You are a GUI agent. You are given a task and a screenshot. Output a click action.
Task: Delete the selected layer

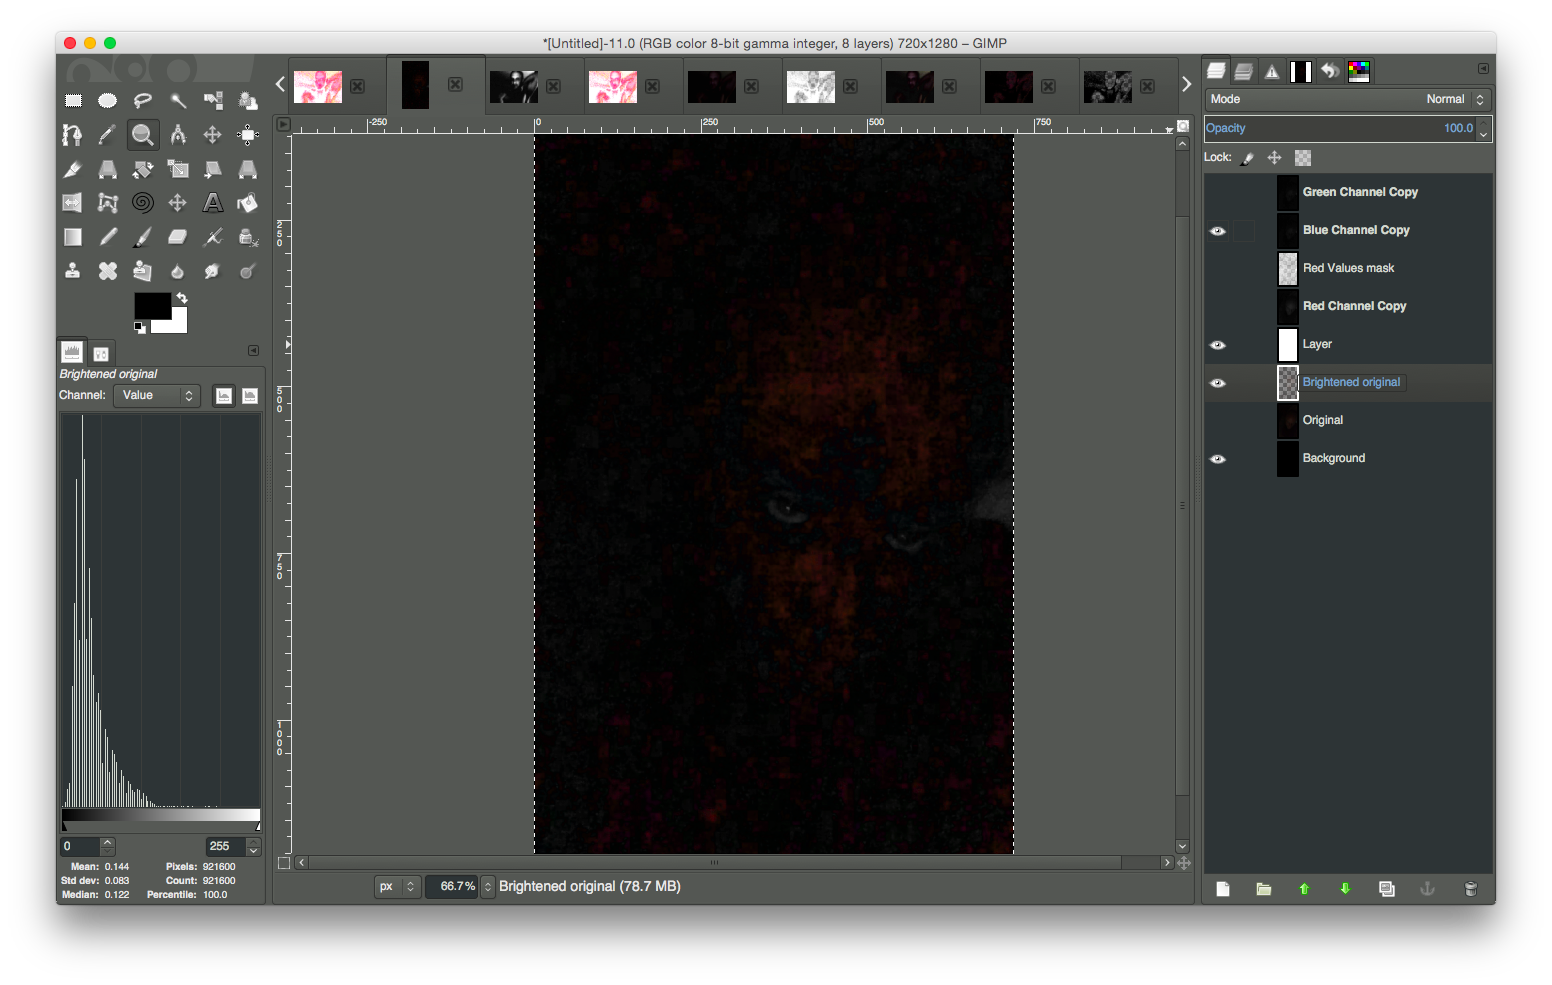[1471, 889]
